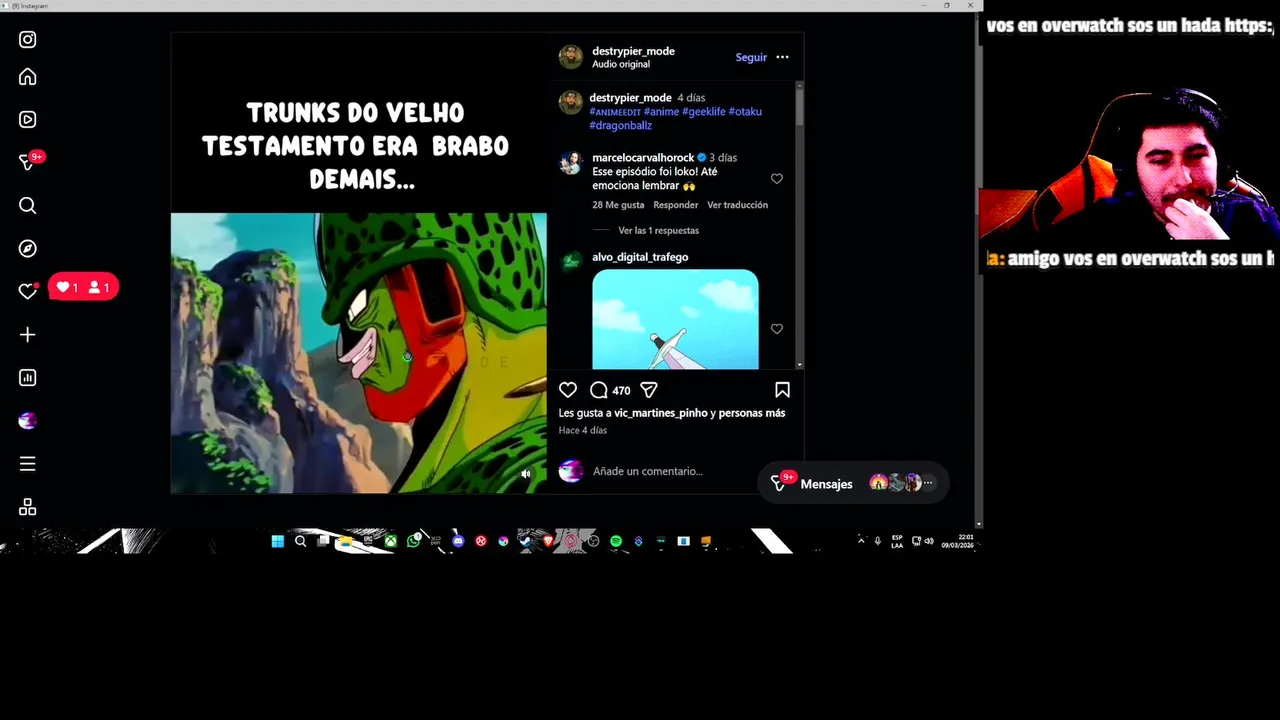Open post options three-dot menu

click(x=783, y=57)
